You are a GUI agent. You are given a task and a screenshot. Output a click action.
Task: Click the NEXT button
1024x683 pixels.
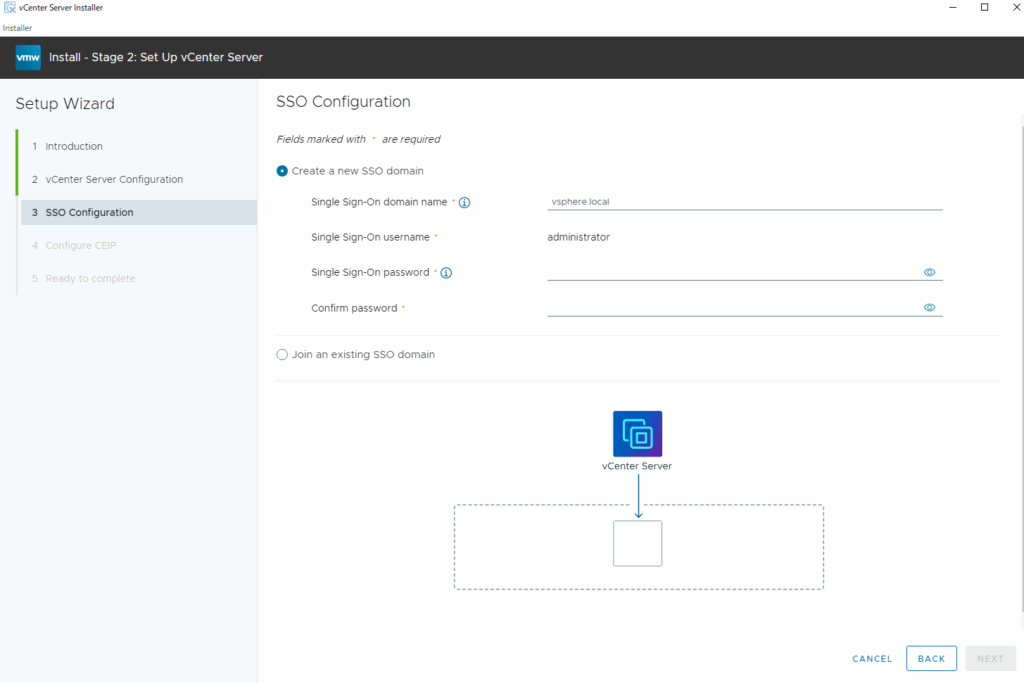point(990,659)
